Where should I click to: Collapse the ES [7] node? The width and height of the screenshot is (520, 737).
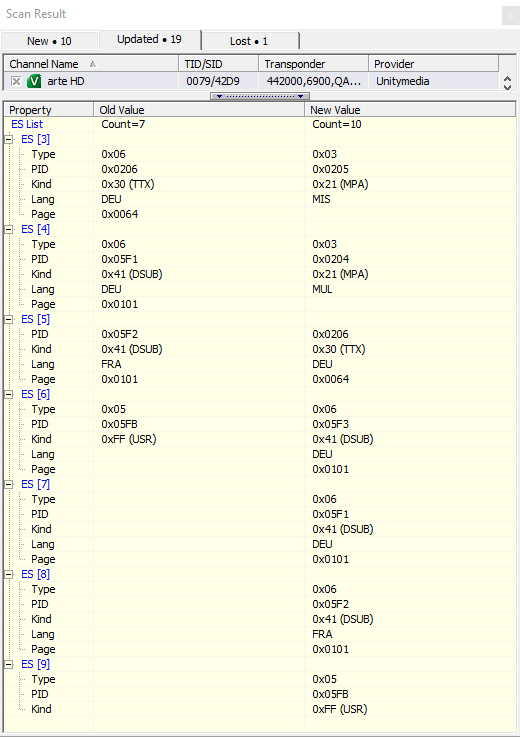8,484
